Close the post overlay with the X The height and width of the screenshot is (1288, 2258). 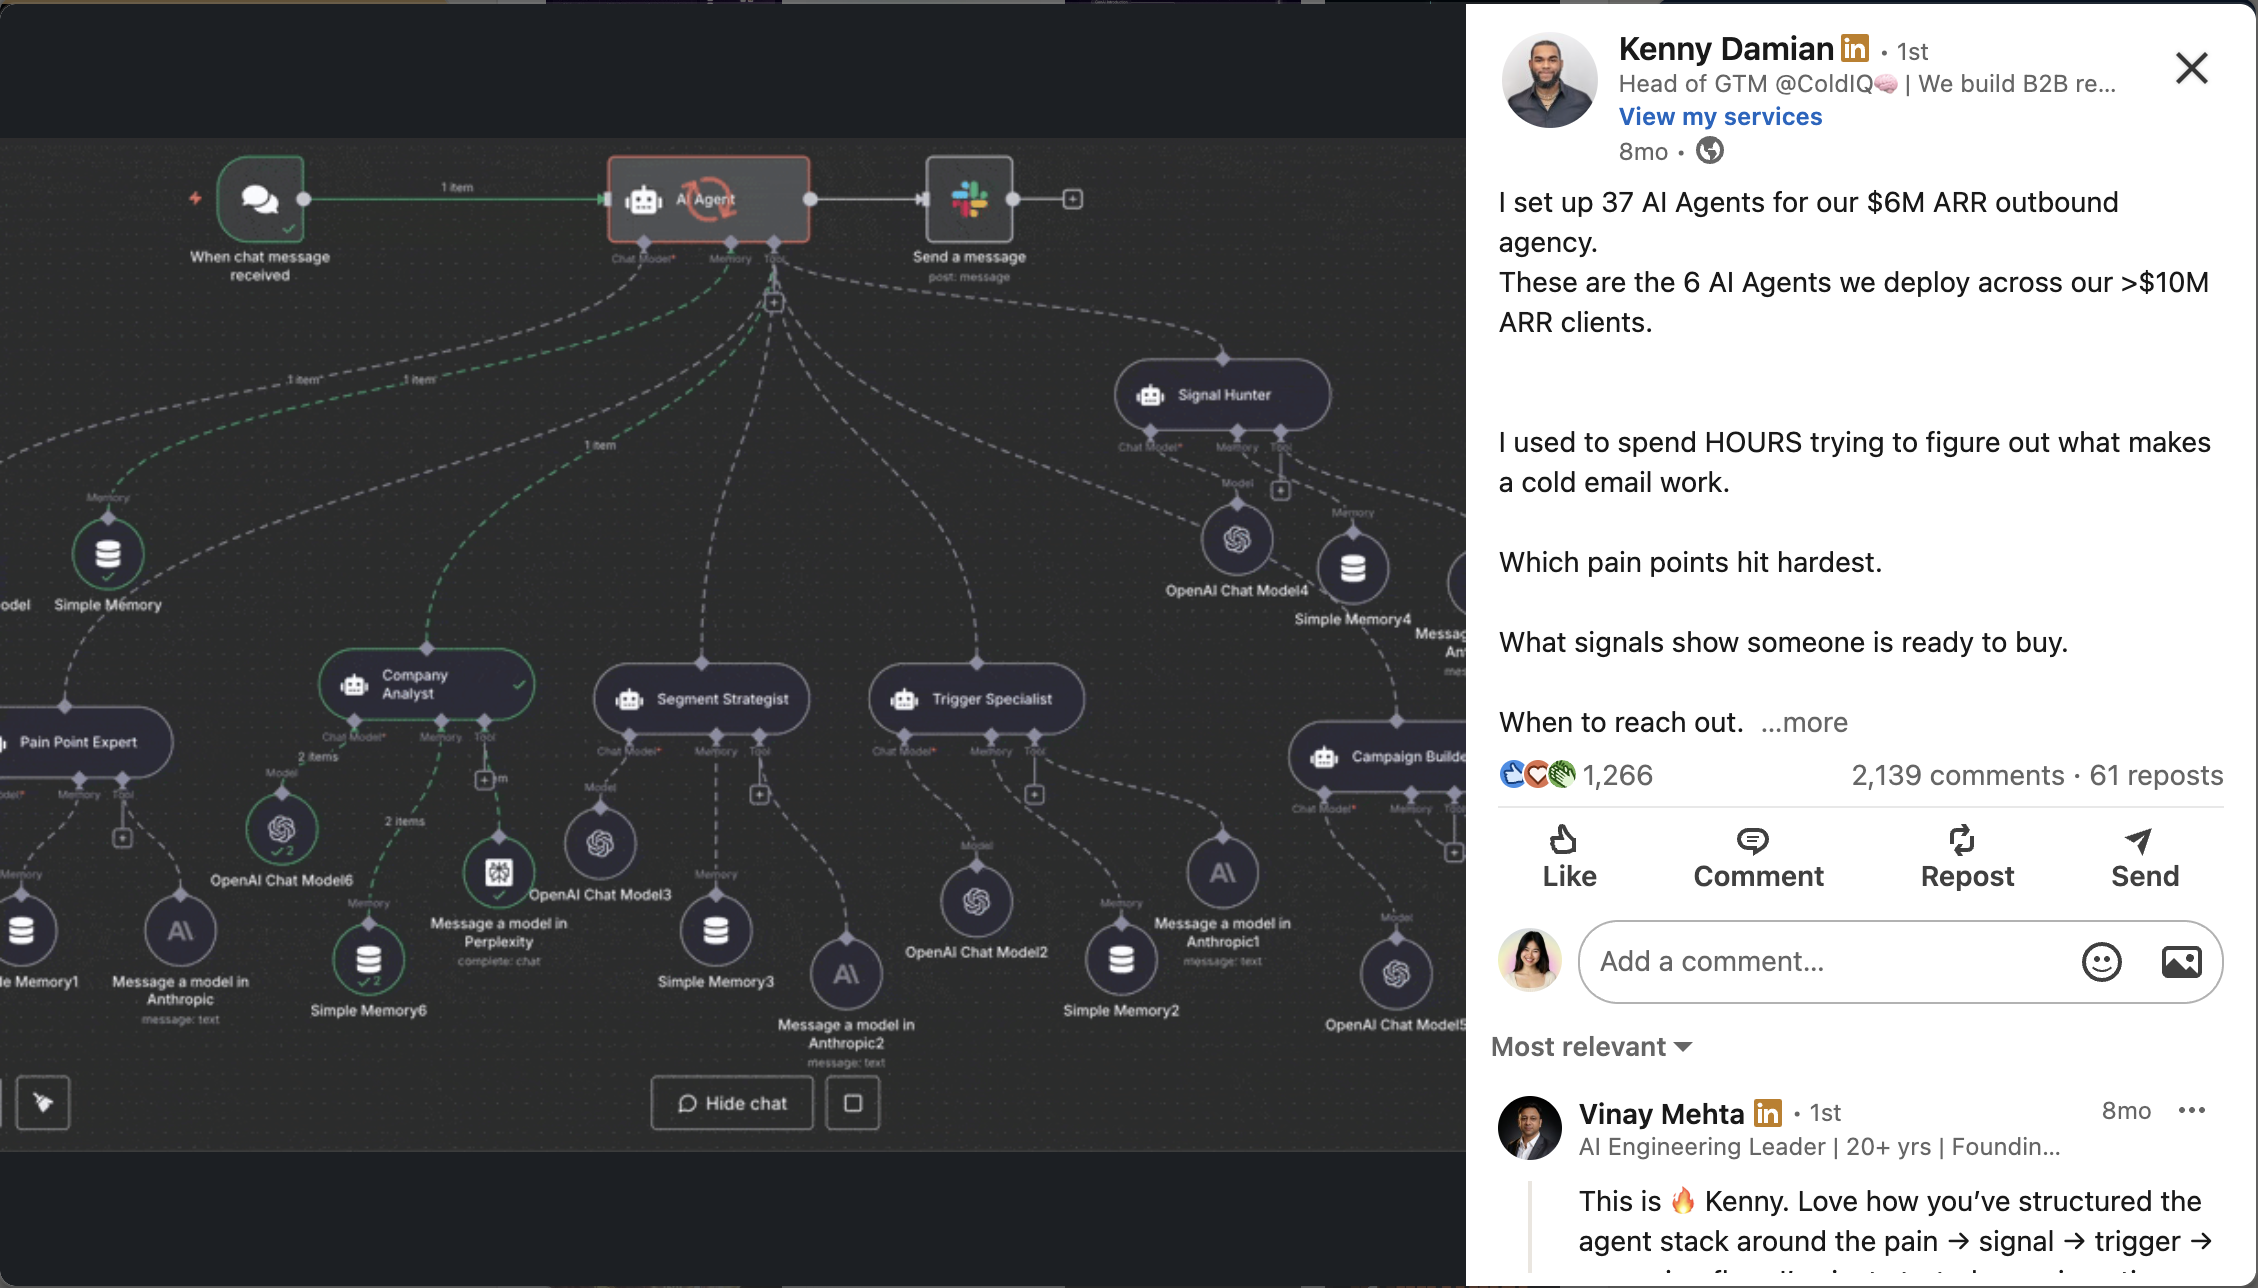(2191, 68)
